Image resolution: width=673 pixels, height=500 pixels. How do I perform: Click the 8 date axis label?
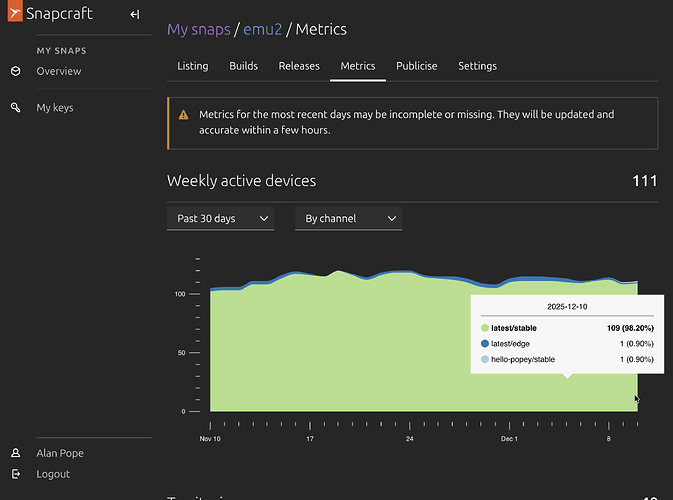609,439
